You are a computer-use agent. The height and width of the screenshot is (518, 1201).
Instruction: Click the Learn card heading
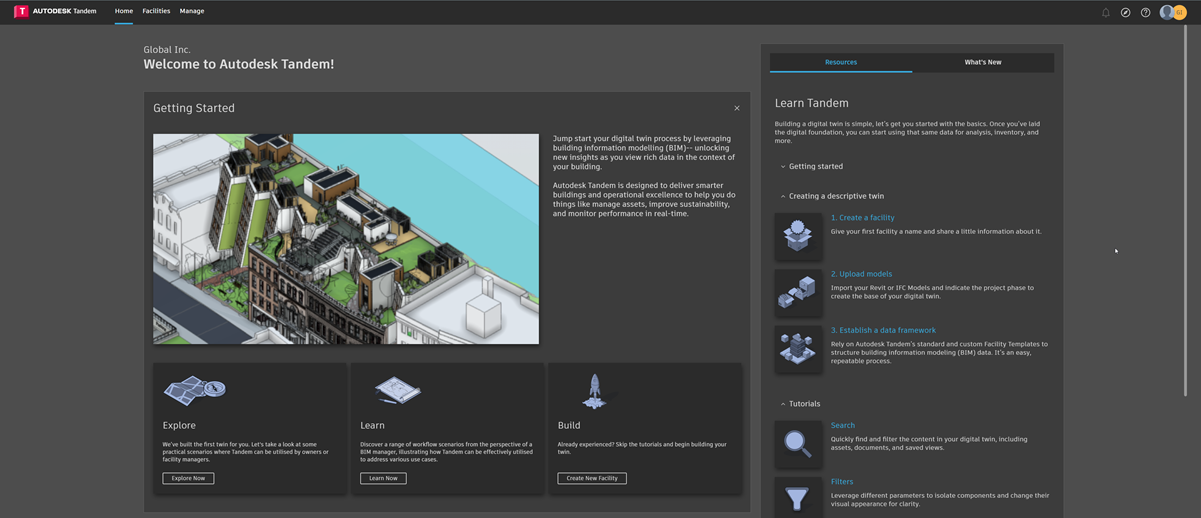[372, 425]
